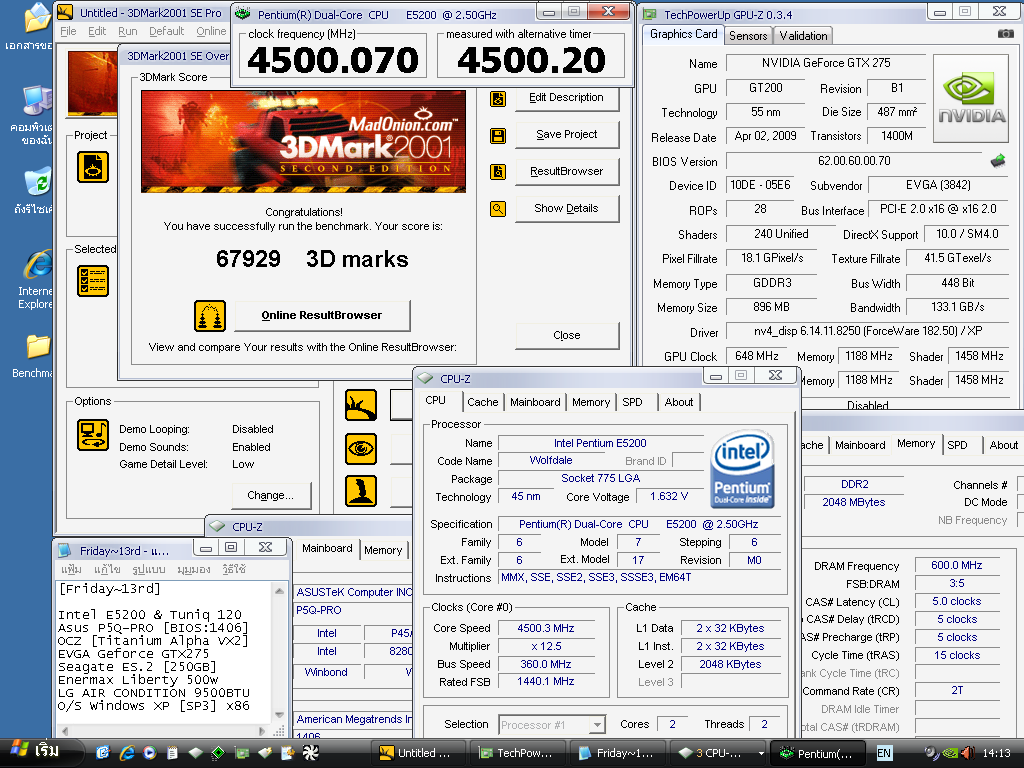Click the Online ResultBrowser button
Image resolution: width=1024 pixels, height=768 pixels.
click(322, 315)
